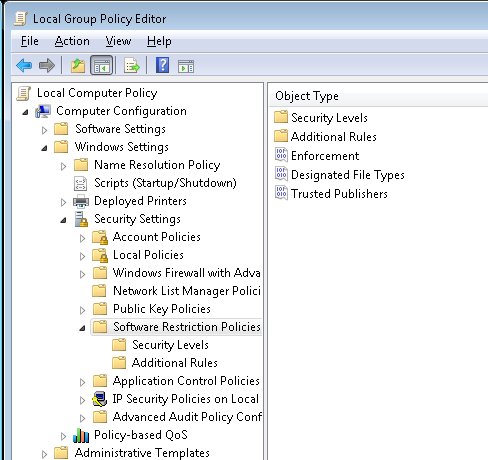Image resolution: width=488 pixels, height=460 pixels.
Task: Collapse the Software Restriction Policies node
Action: click(82, 328)
